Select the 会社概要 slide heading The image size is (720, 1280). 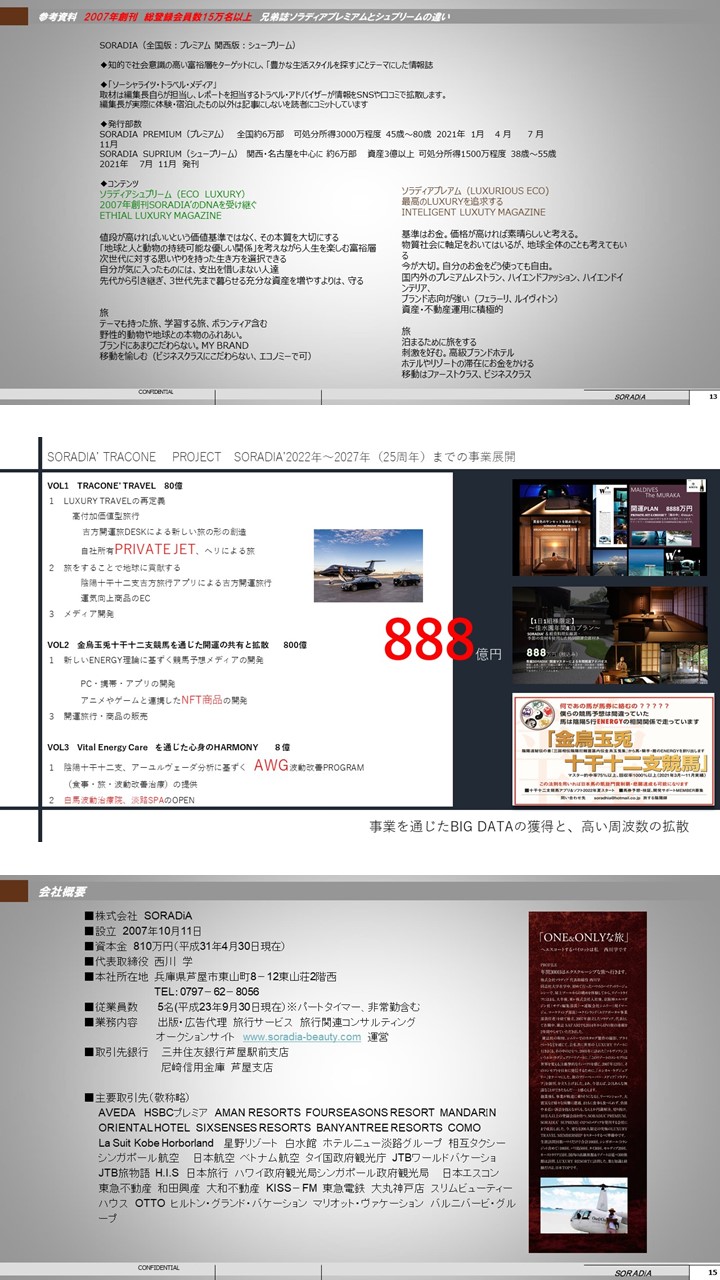63,891
